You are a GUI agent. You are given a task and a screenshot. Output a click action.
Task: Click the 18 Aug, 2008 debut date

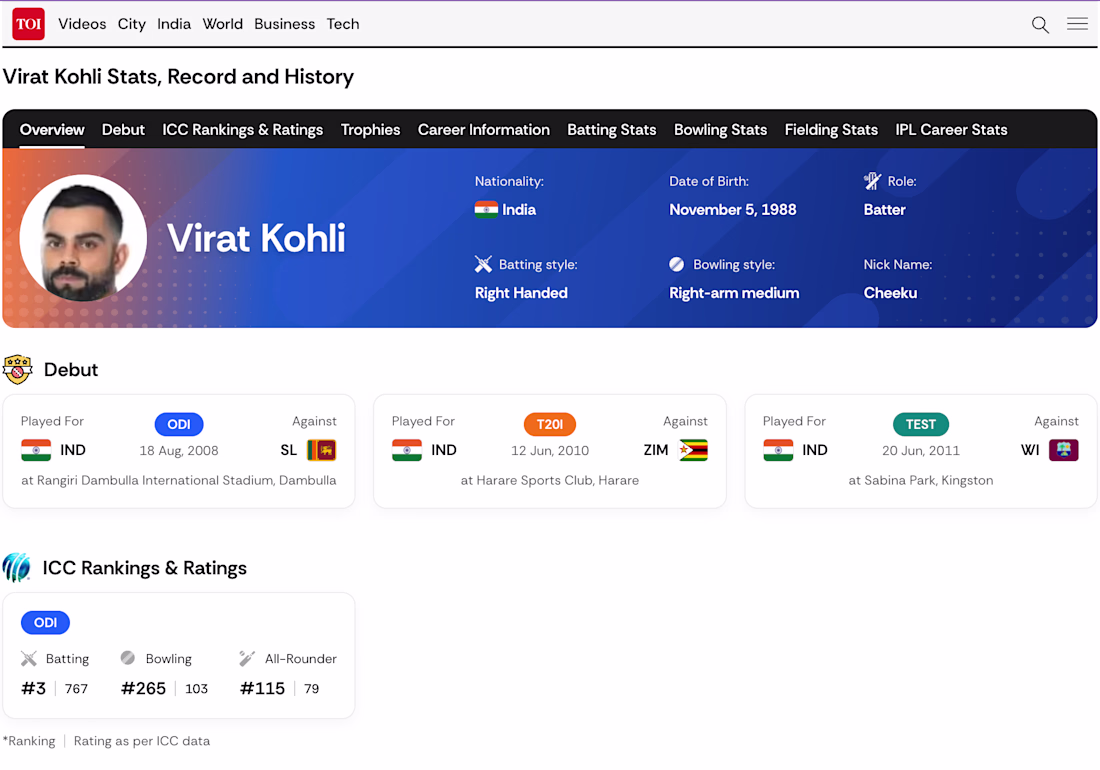(x=179, y=451)
